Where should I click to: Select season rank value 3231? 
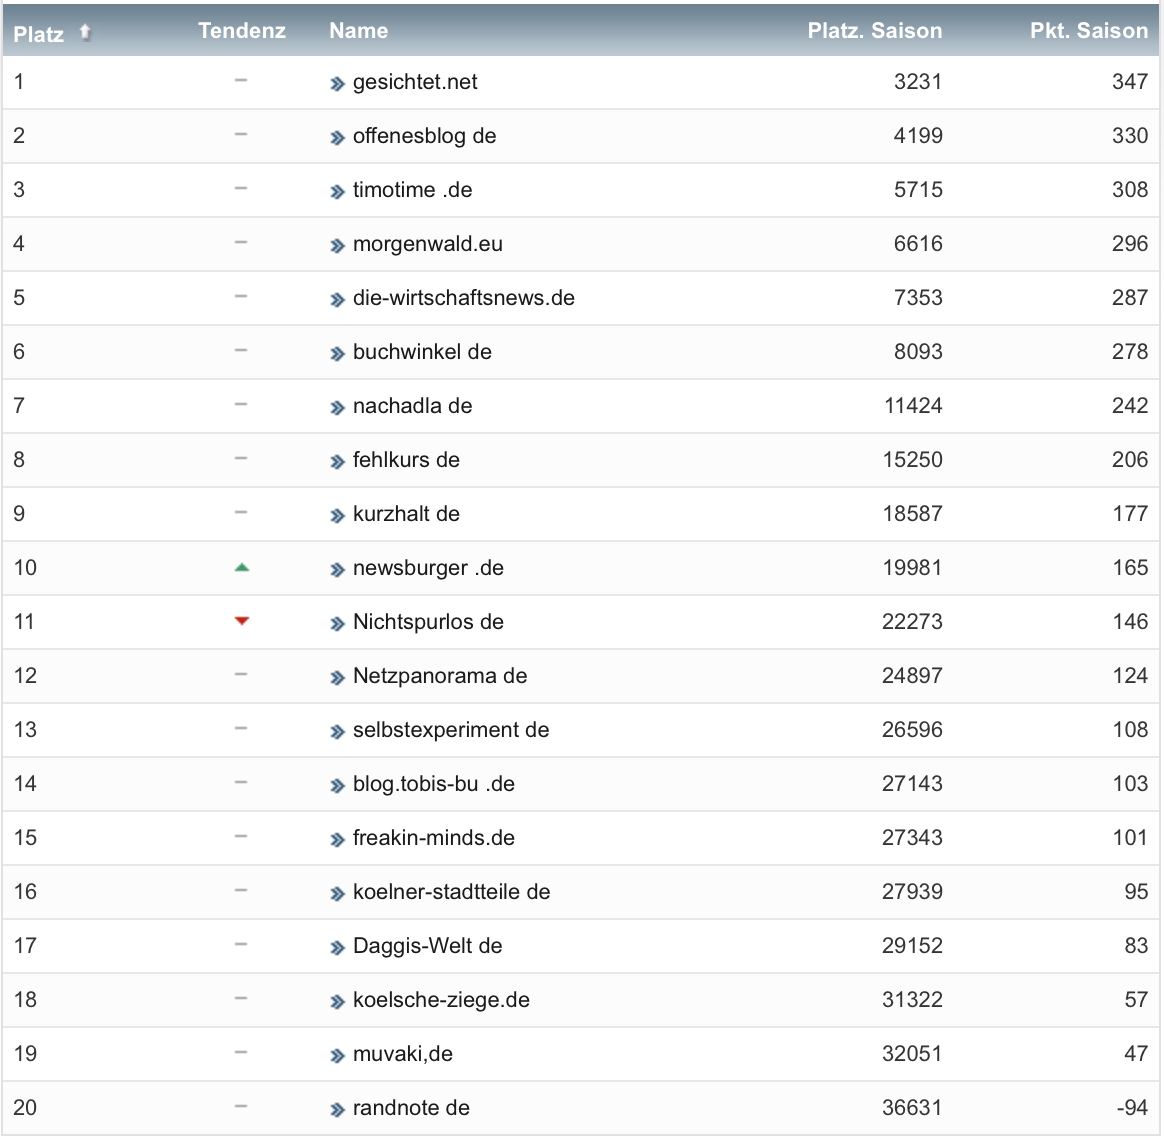pyautogui.click(x=918, y=82)
